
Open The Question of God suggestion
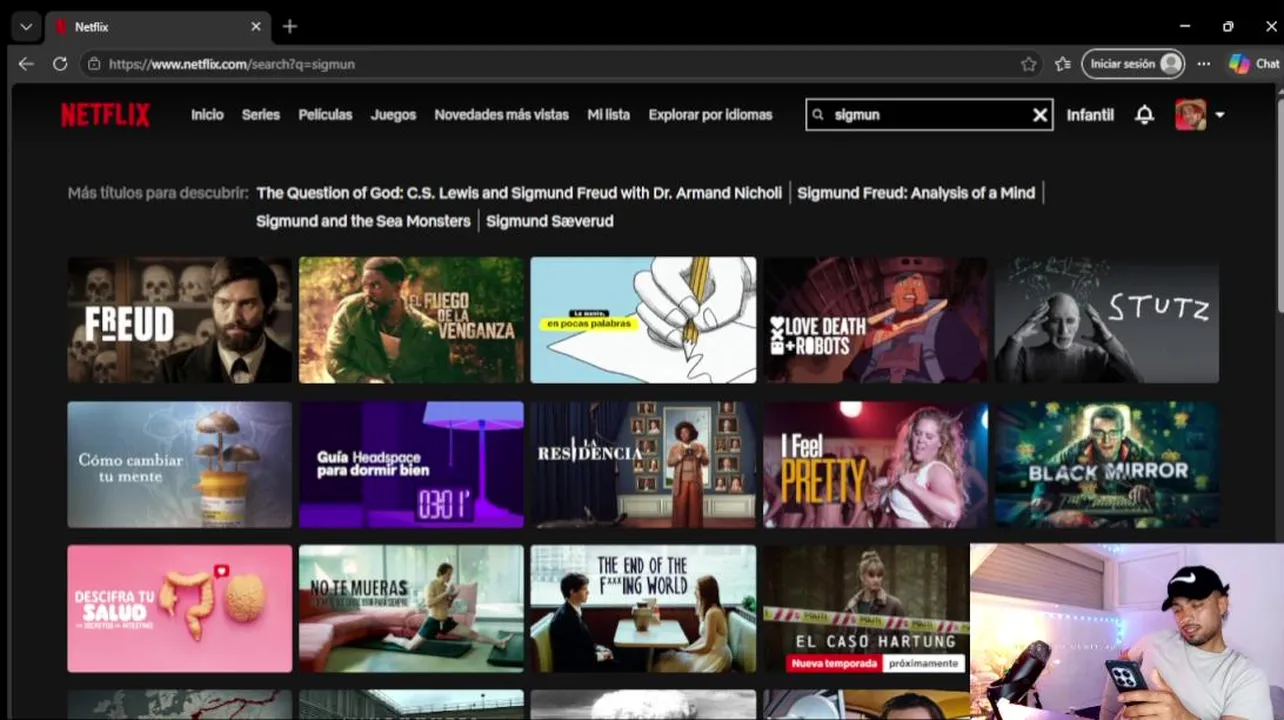point(519,193)
